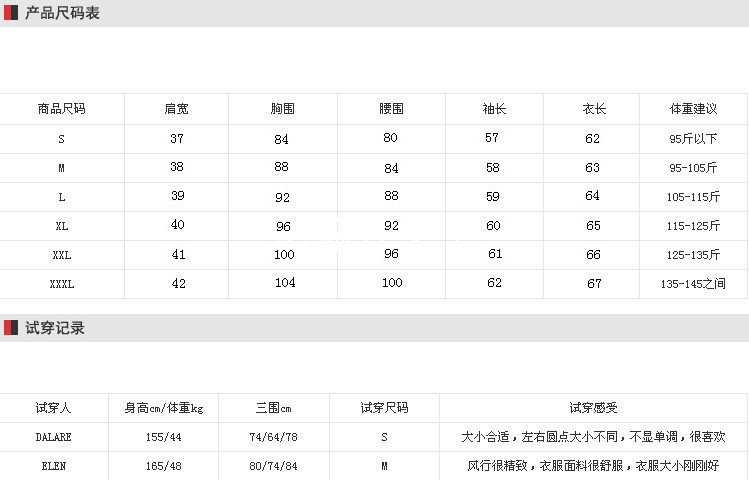The width and height of the screenshot is (749, 480).
Task: Click the 衣长 column header
Action: coord(594,109)
